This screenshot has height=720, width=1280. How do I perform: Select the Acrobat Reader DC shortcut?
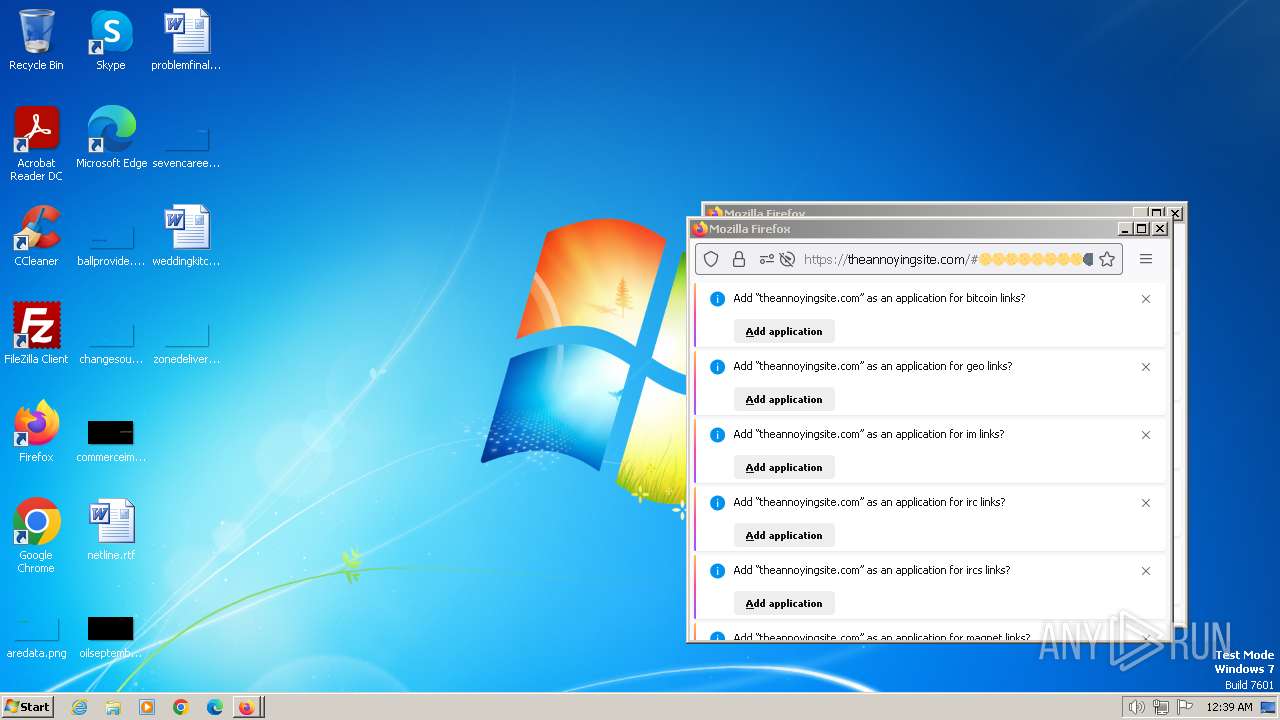coord(36,143)
